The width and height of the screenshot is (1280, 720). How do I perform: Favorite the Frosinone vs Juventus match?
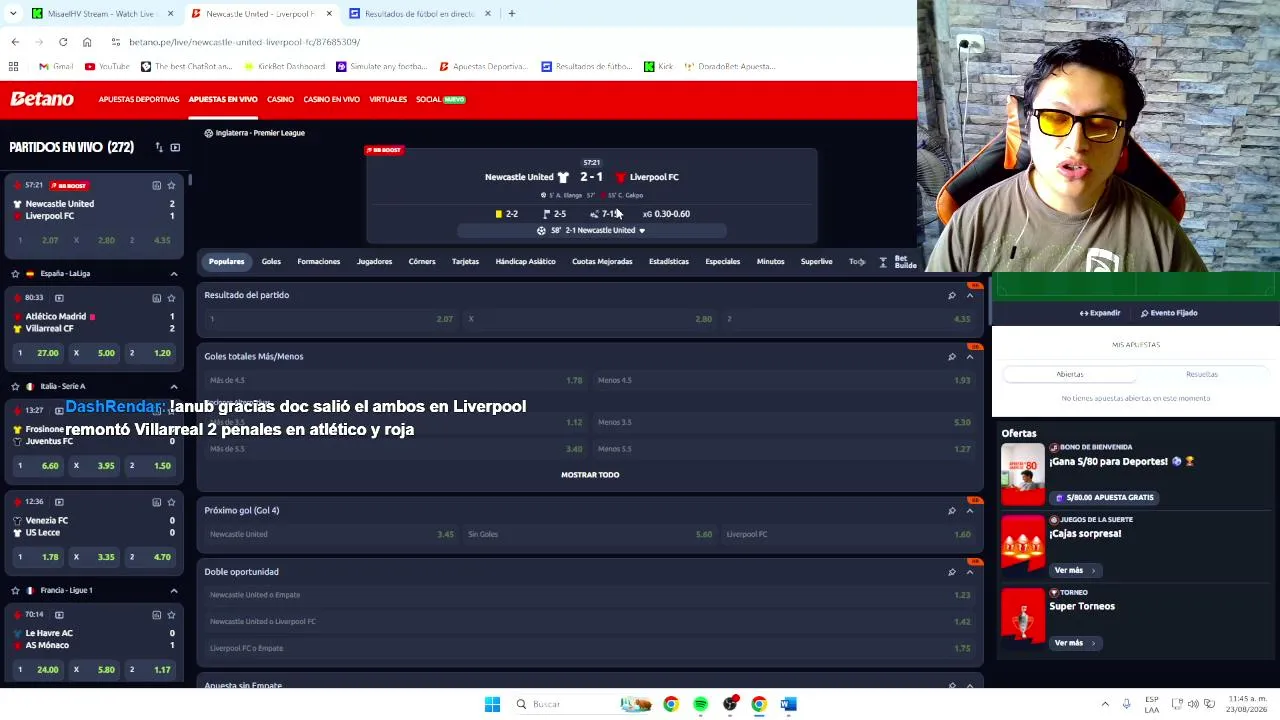(171, 410)
